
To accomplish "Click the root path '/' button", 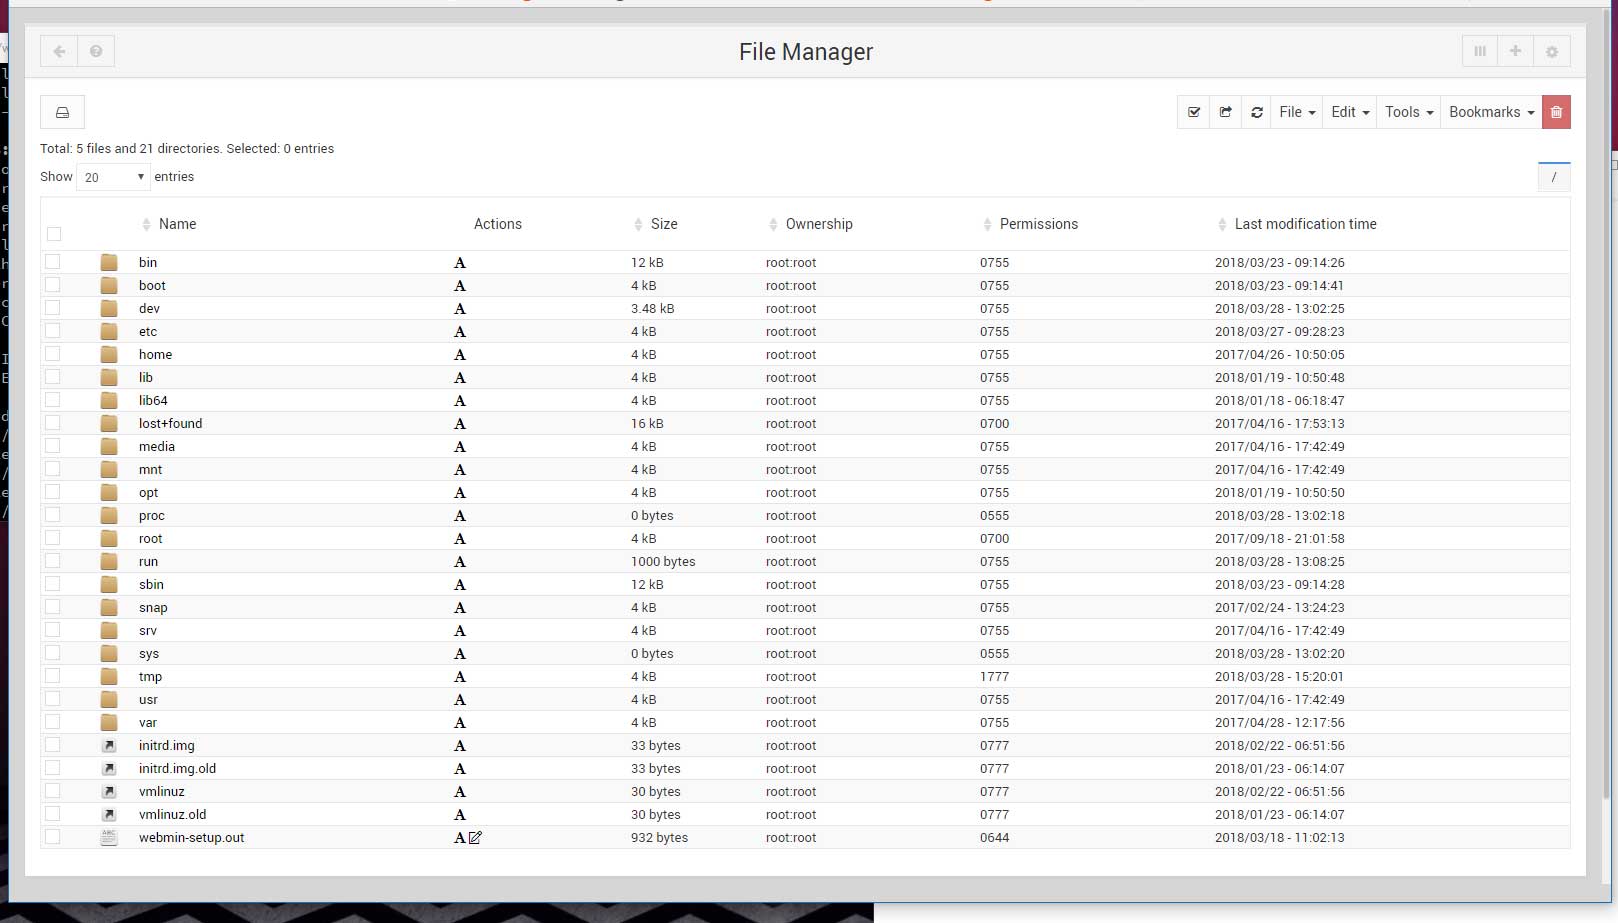I will [1553, 177].
